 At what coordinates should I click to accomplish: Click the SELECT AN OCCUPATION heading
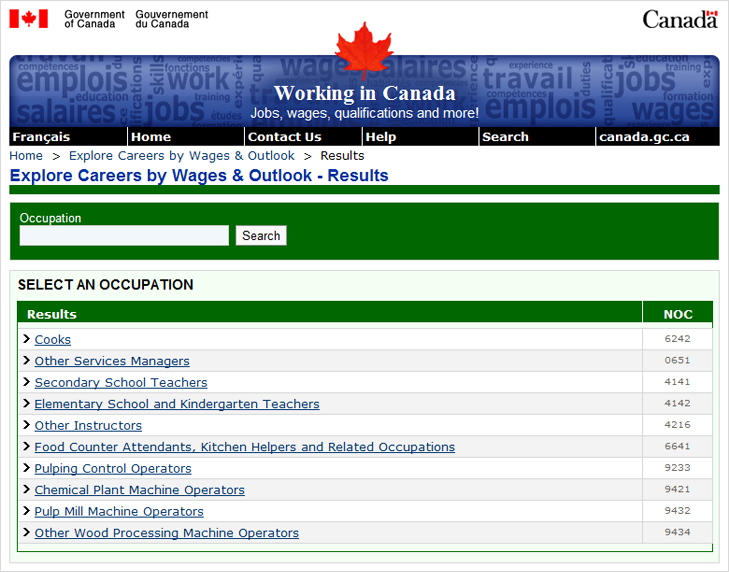point(106,285)
